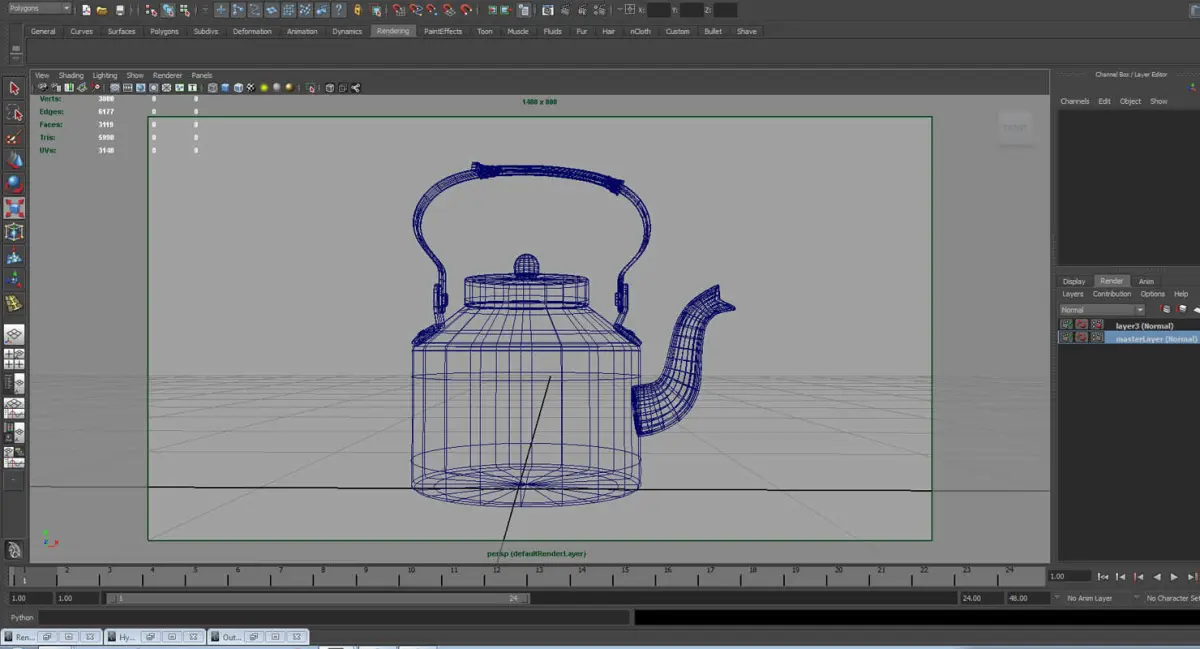Screen dimensions: 1200x649
Task: Open the Polygons menu set dropdown
Action: tap(39, 9)
